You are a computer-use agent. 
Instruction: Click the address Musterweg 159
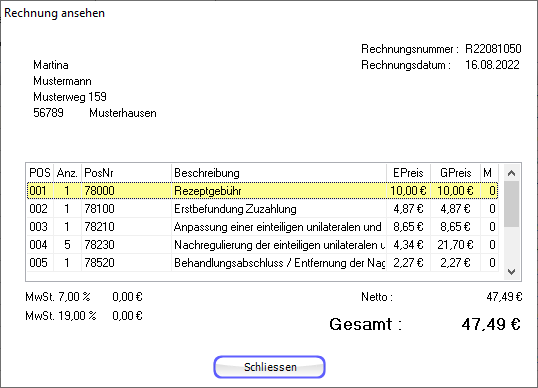70,97
